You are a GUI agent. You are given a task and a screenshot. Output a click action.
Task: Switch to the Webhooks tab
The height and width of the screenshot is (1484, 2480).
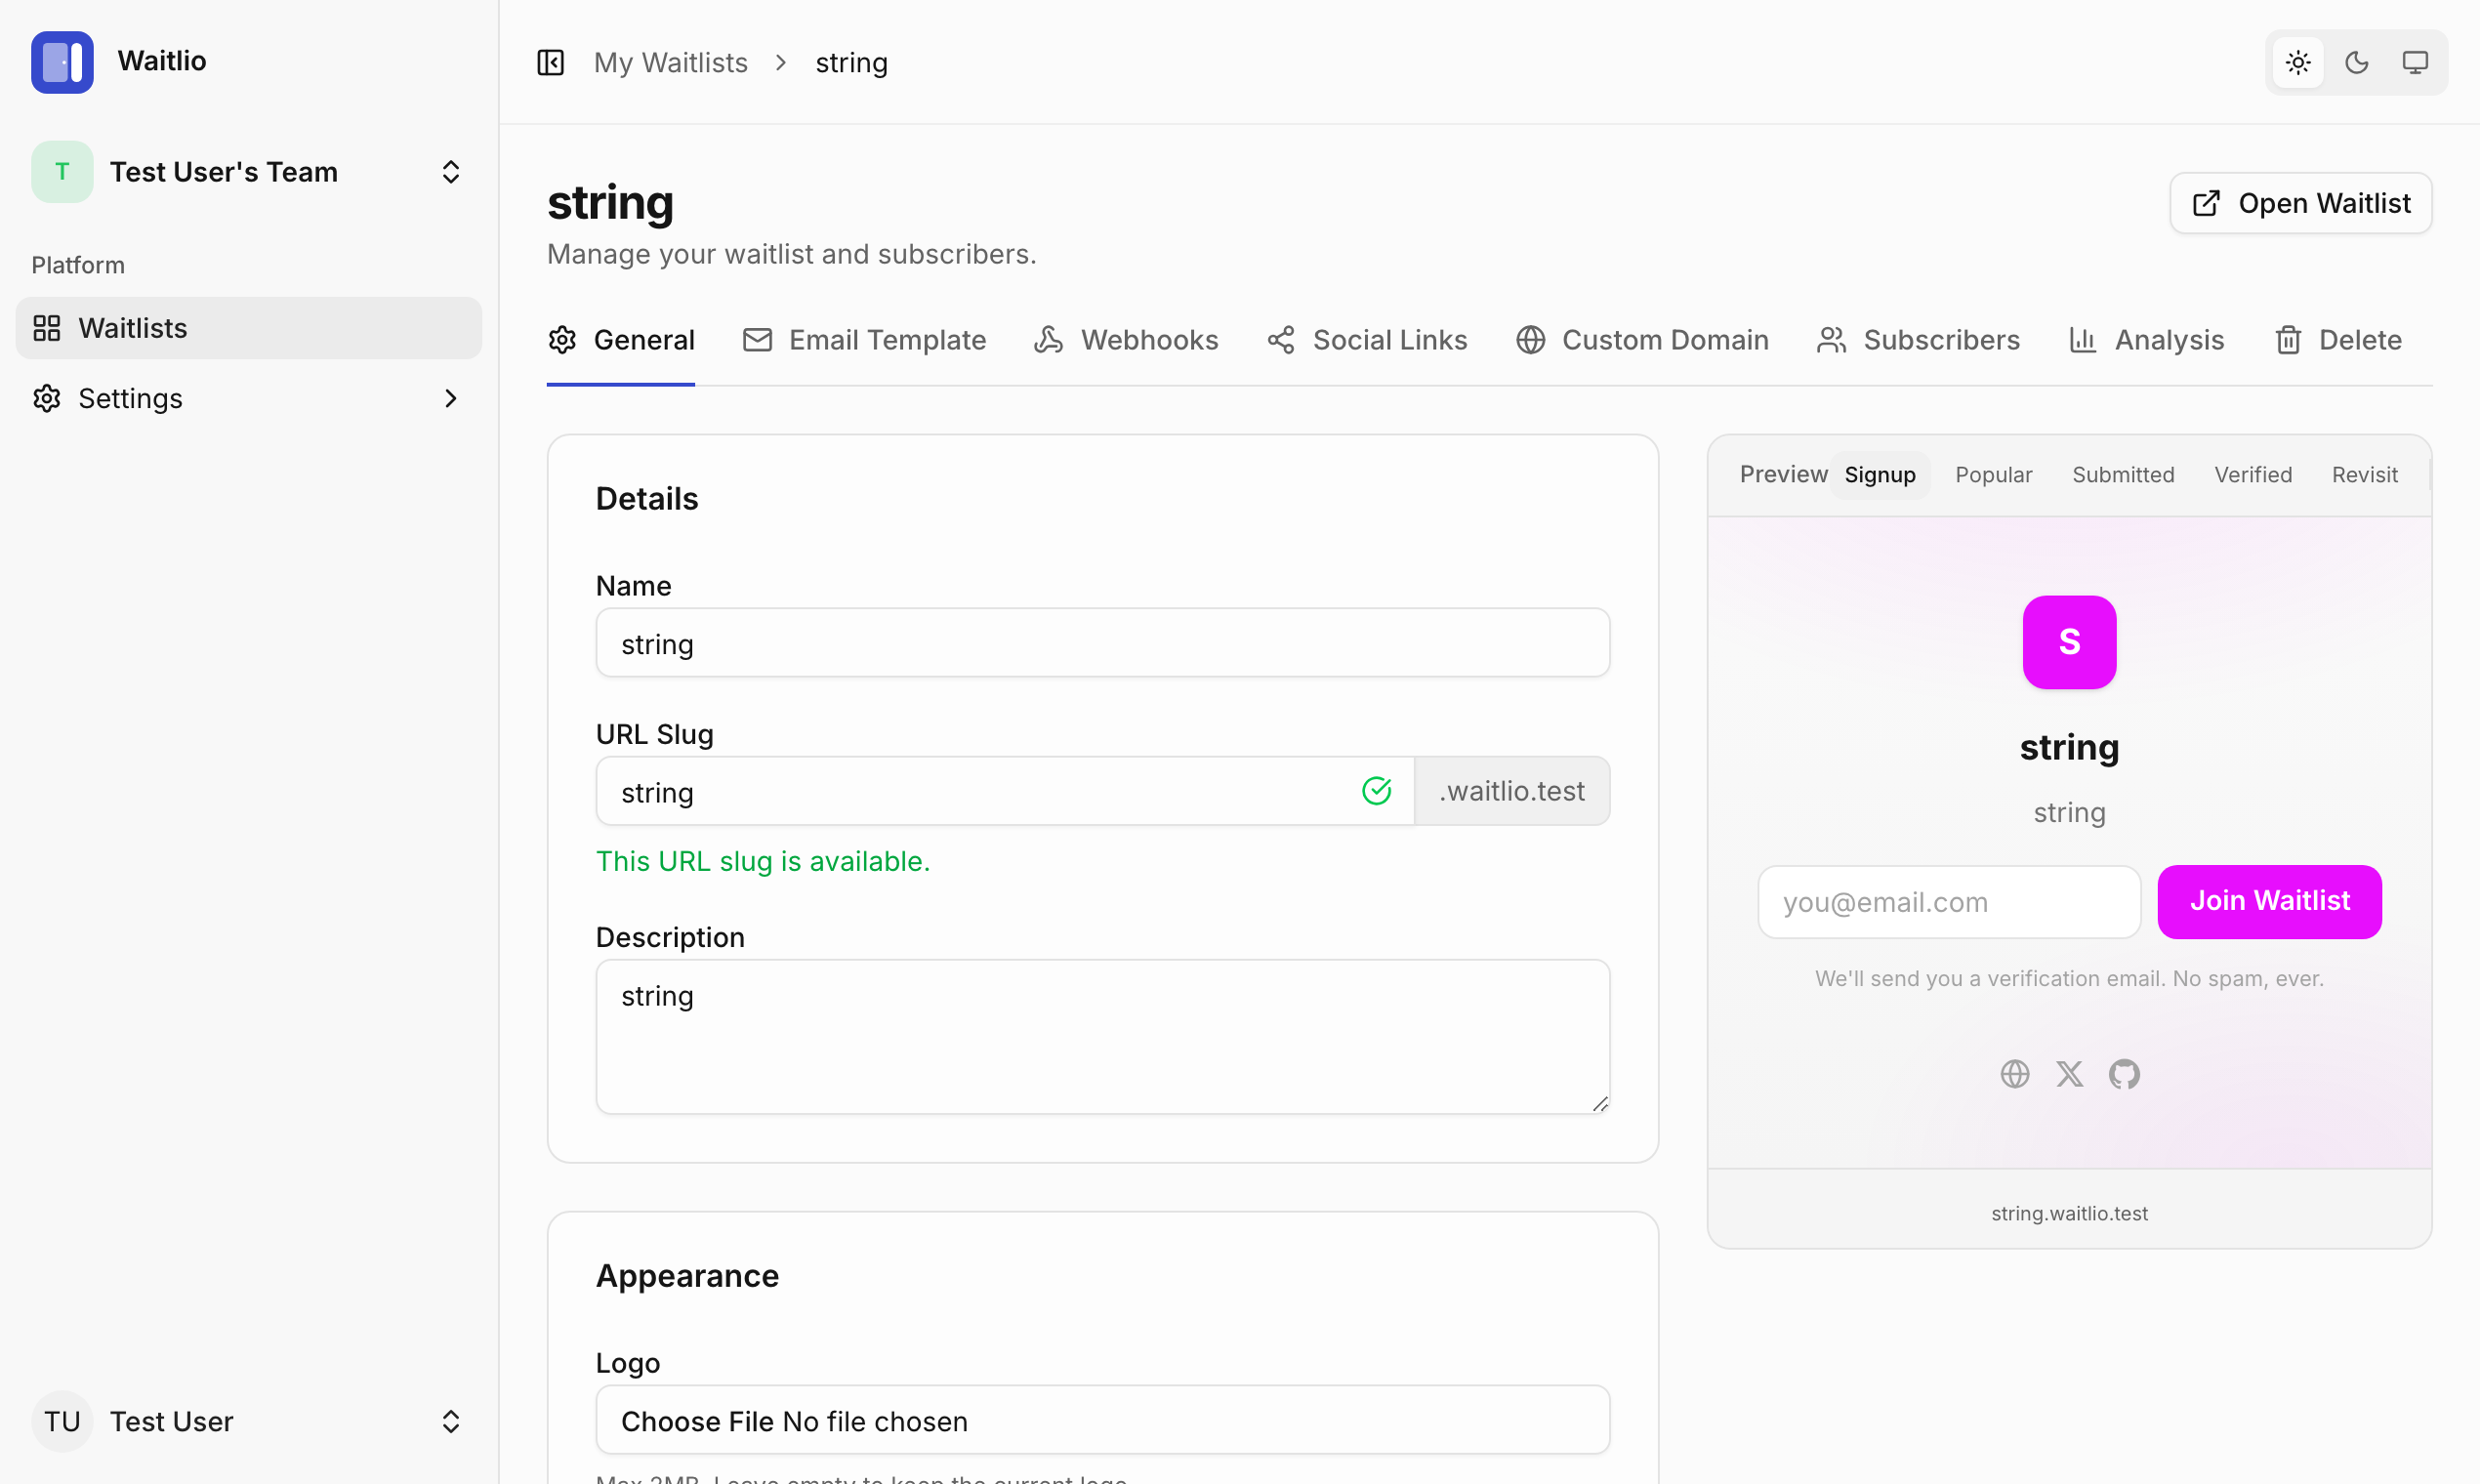[1127, 340]
